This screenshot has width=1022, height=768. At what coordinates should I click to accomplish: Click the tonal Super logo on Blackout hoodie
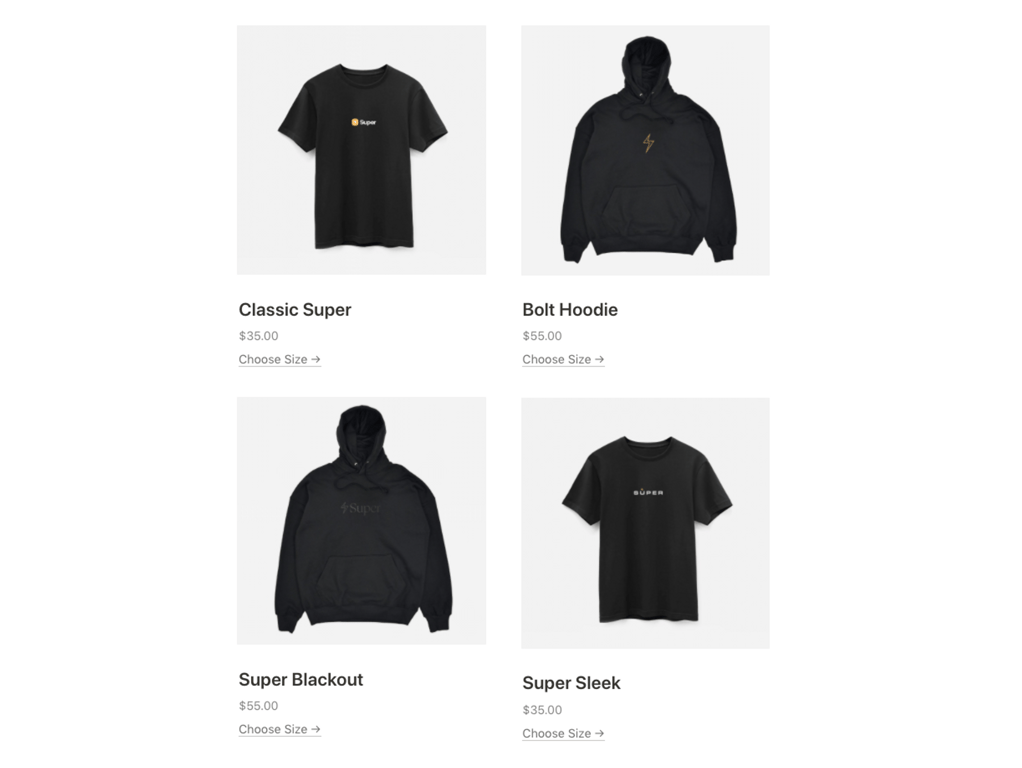(360, 508)
